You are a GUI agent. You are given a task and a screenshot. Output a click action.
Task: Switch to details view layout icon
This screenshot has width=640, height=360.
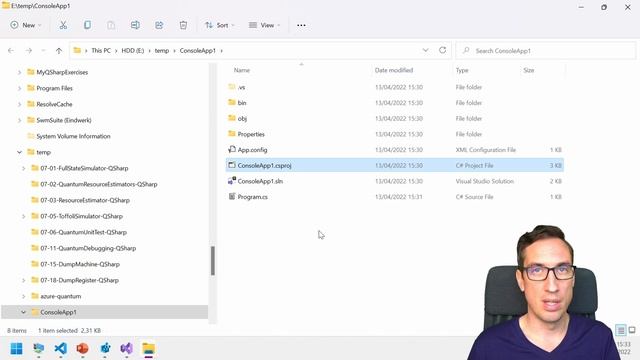tap(621, 330)
